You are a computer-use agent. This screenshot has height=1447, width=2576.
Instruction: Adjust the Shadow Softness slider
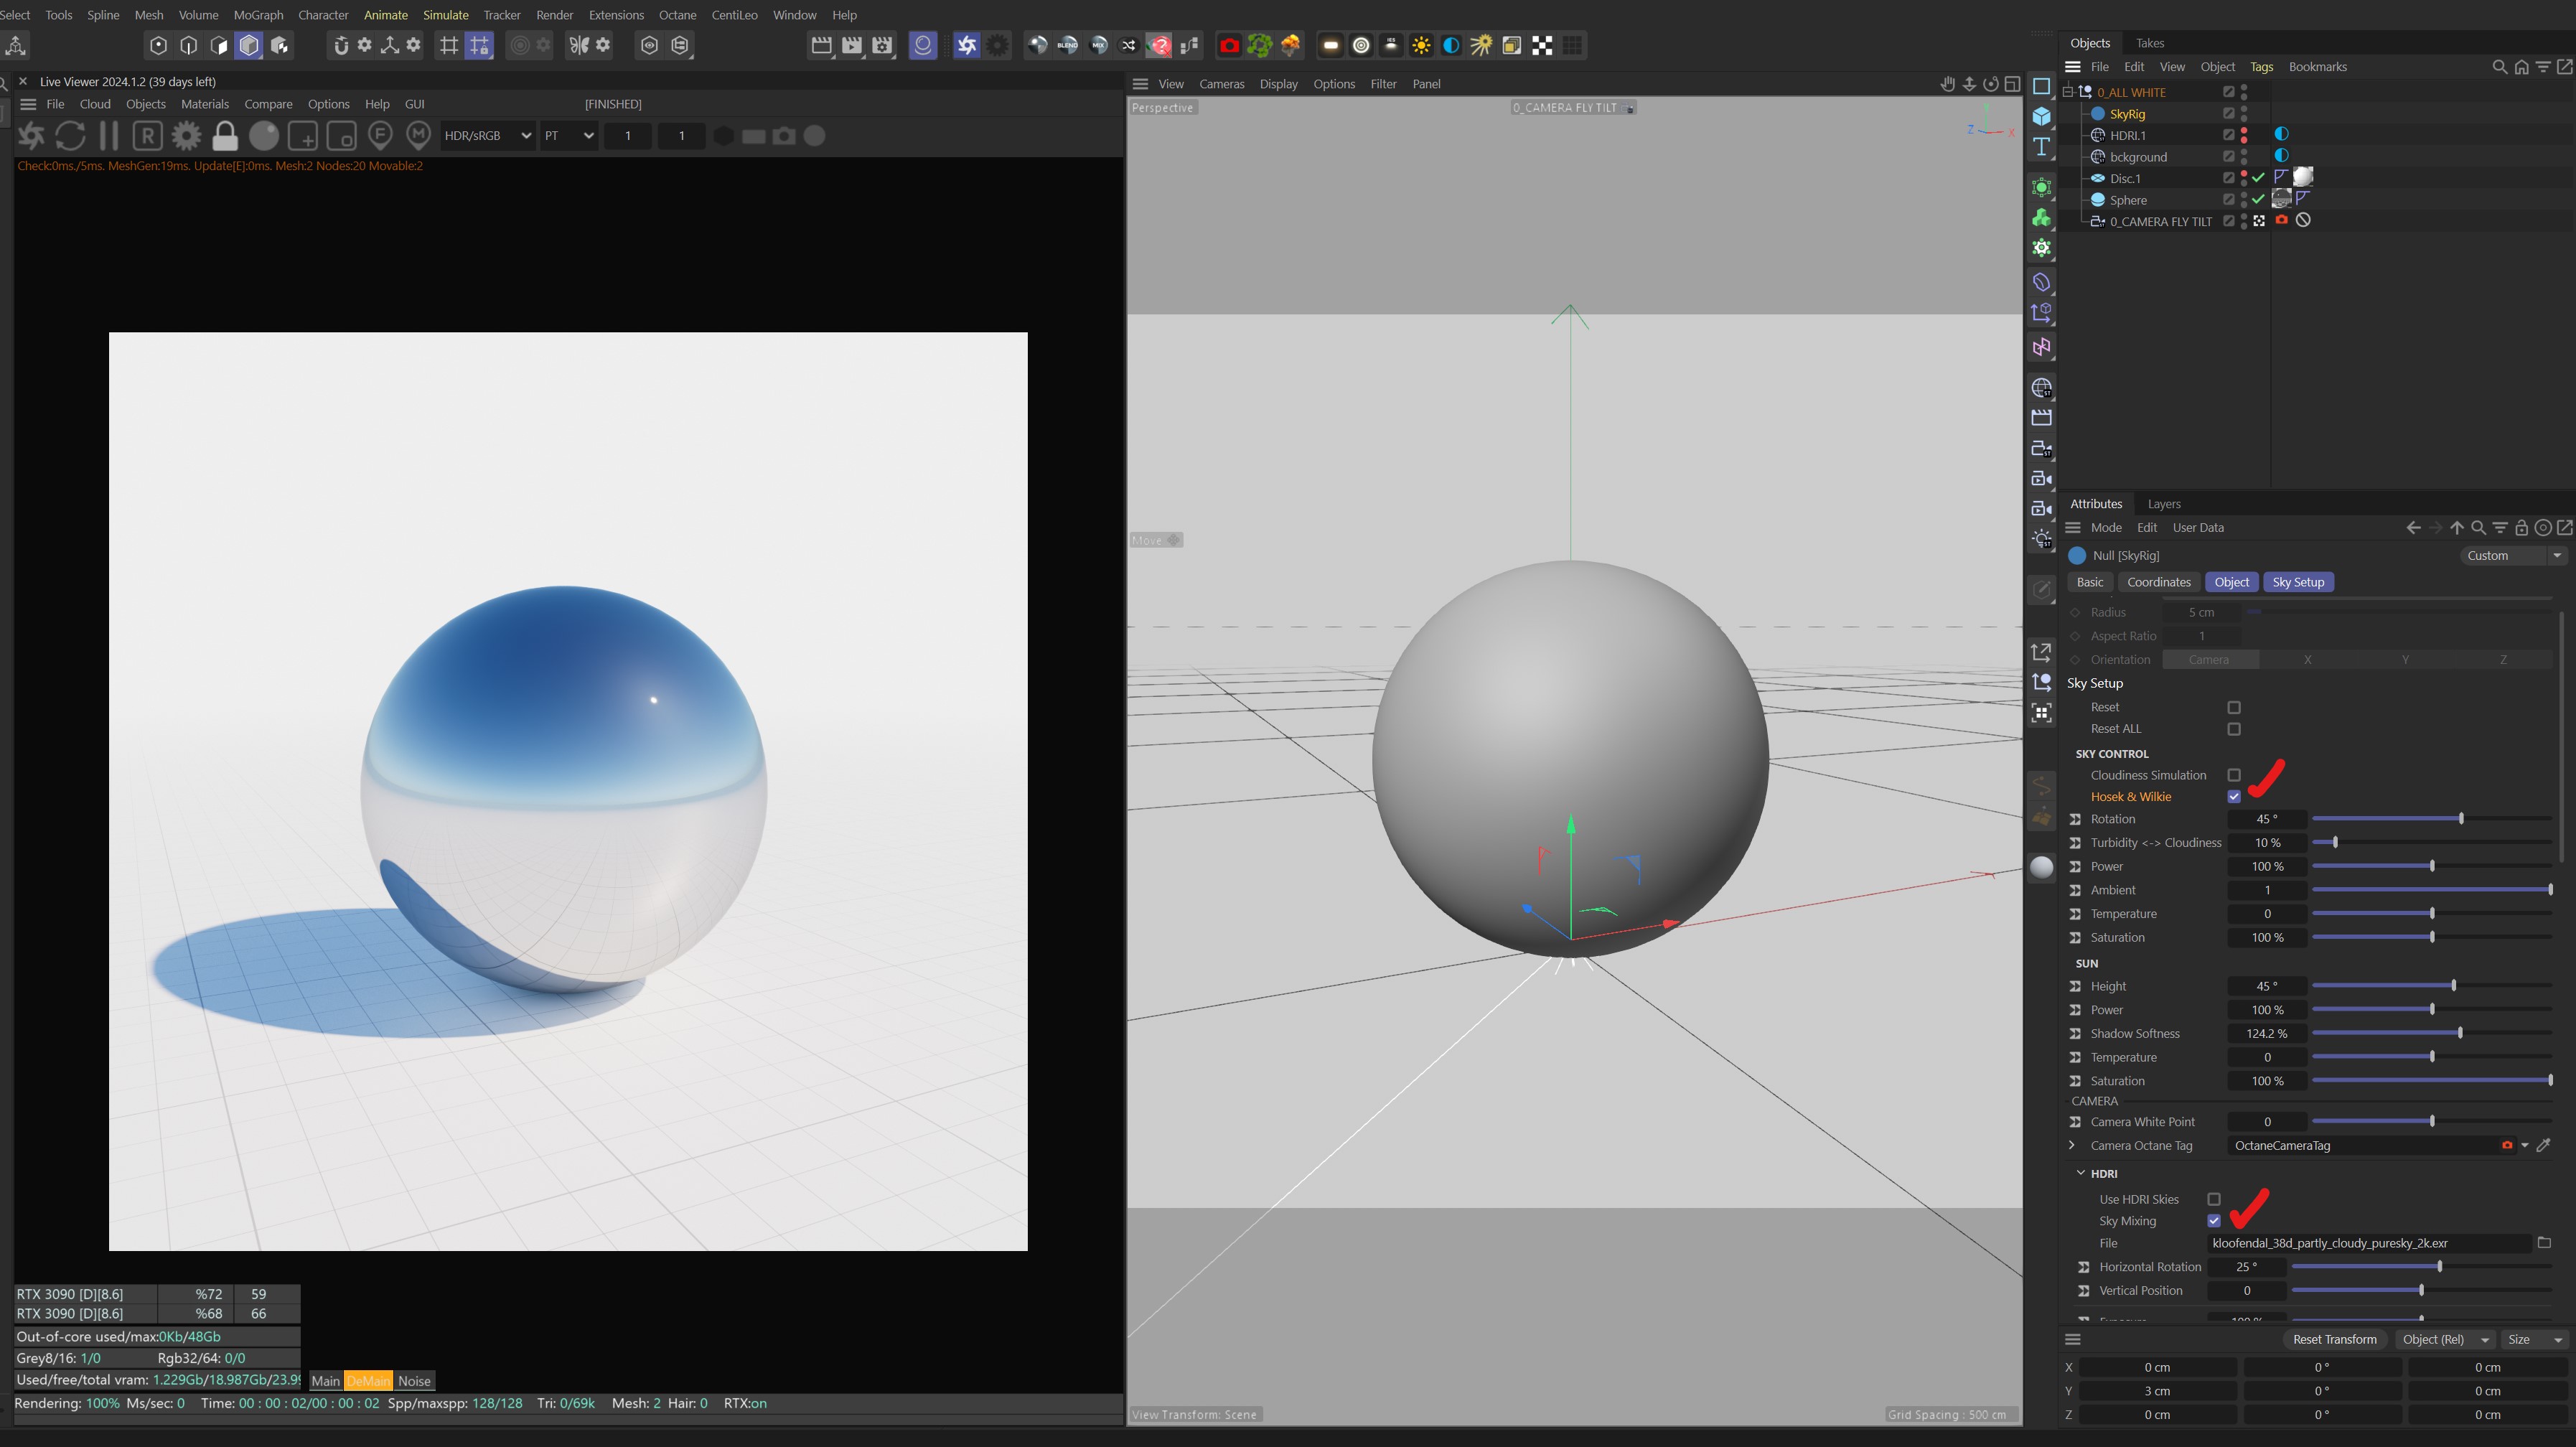click(2459, 1033)
